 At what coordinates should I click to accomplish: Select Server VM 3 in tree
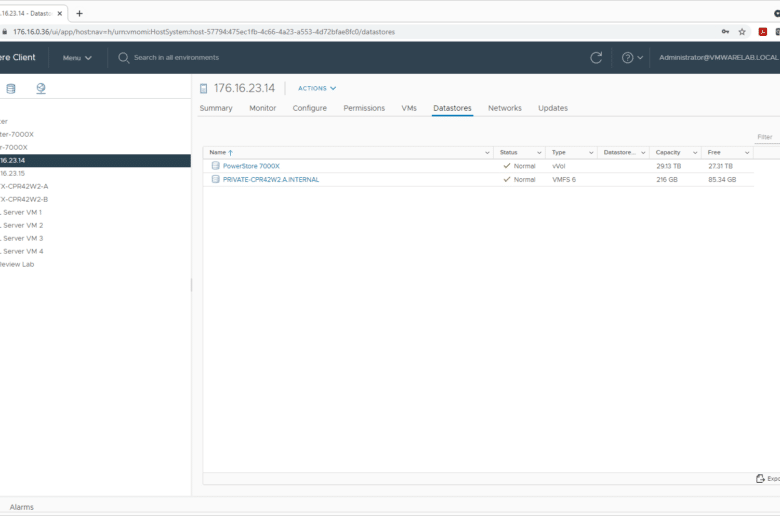22,238
